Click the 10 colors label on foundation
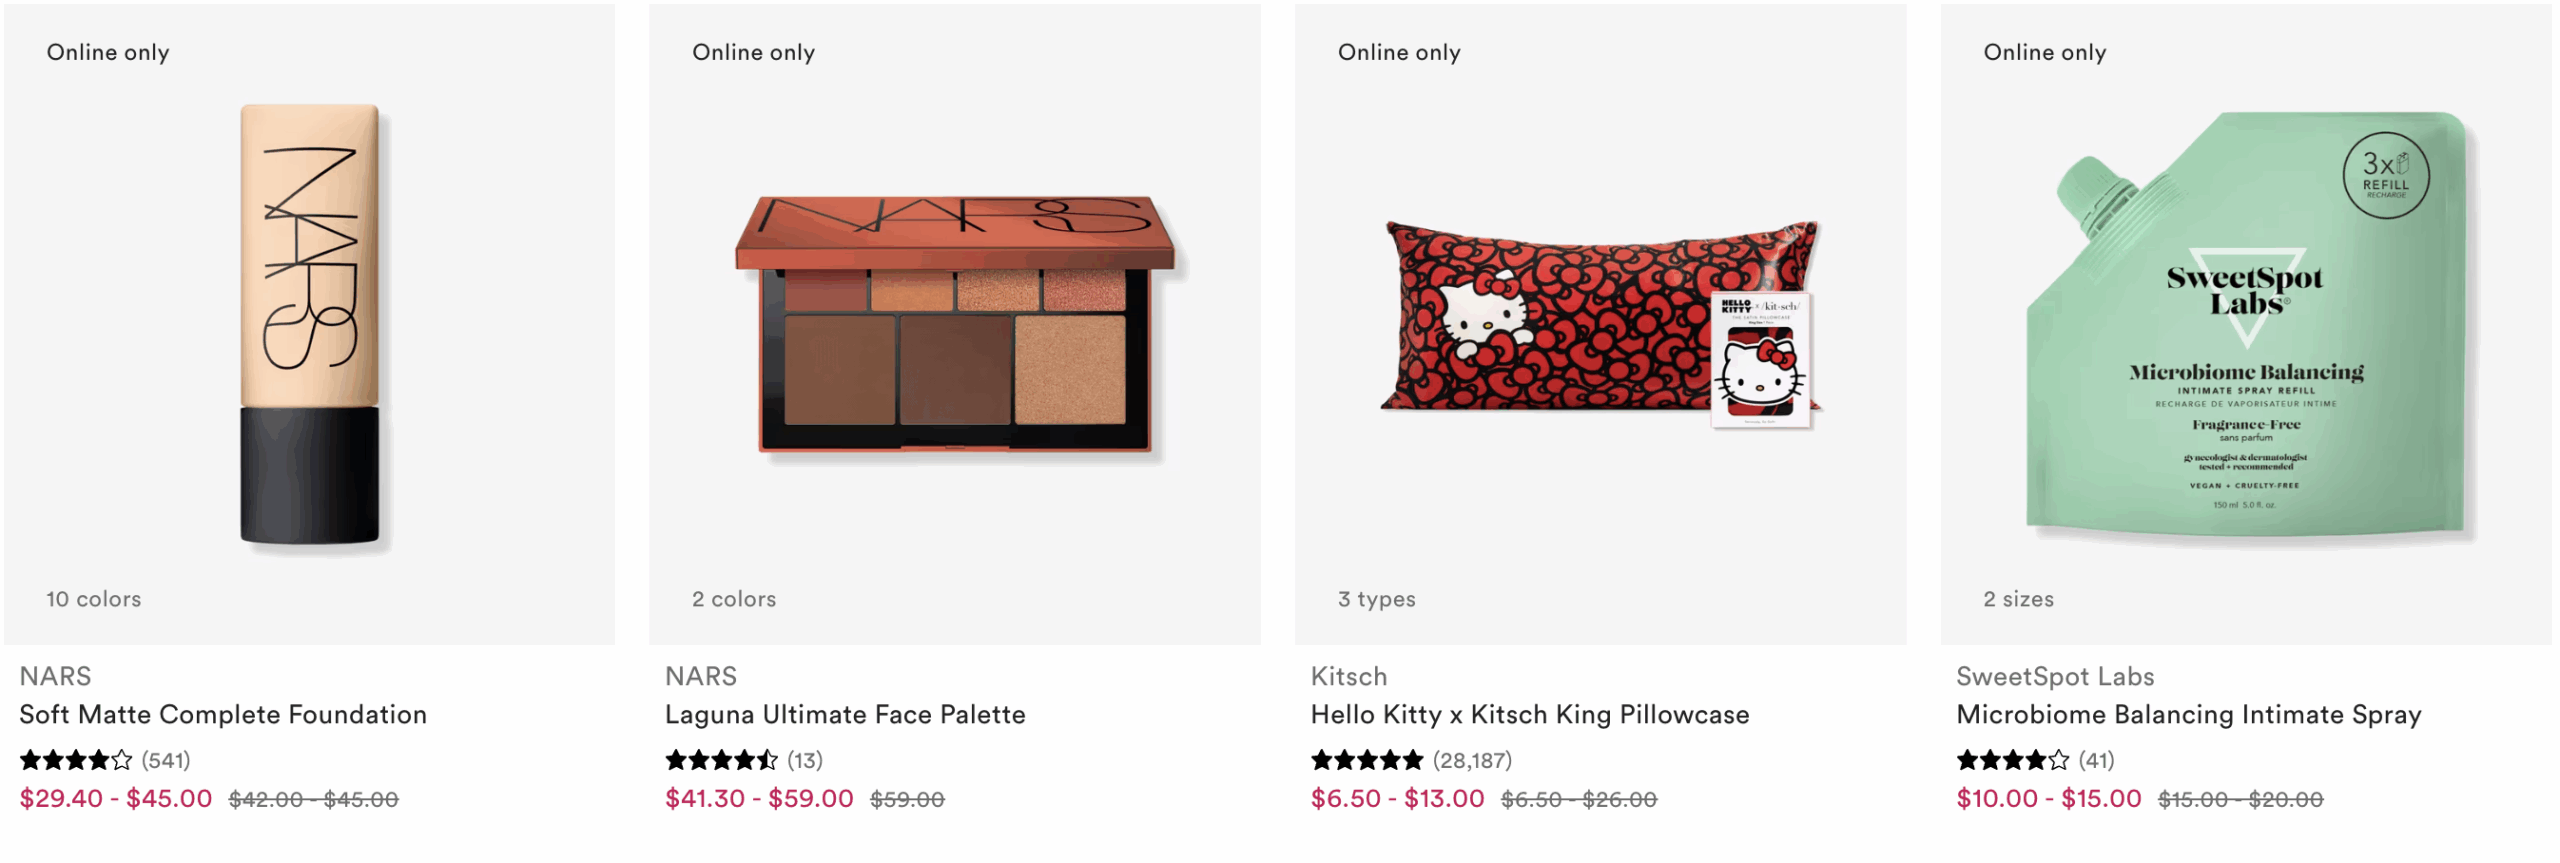Screen dimensions: 2560x863 [x=94, y=599]
